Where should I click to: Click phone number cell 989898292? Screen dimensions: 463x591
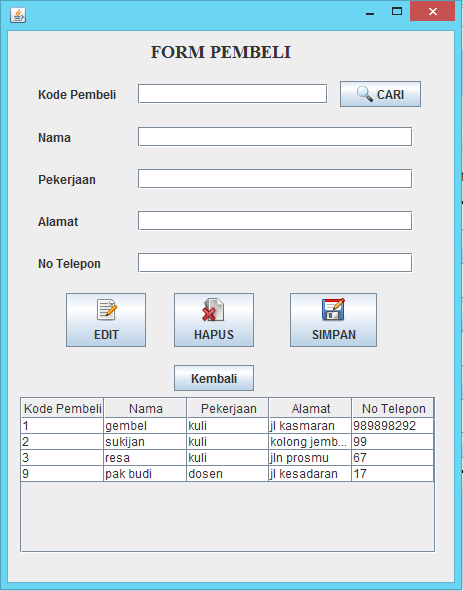tap(393, 426)
